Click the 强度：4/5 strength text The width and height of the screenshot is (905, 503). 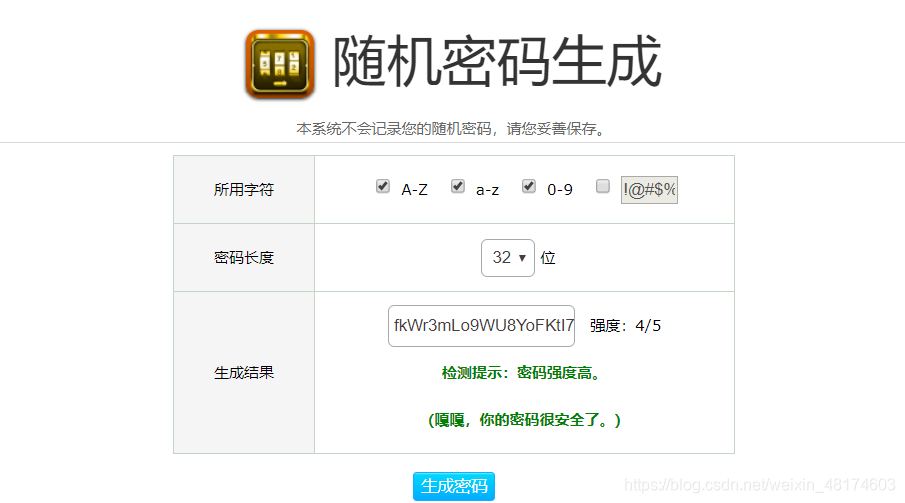click(625, 326)
